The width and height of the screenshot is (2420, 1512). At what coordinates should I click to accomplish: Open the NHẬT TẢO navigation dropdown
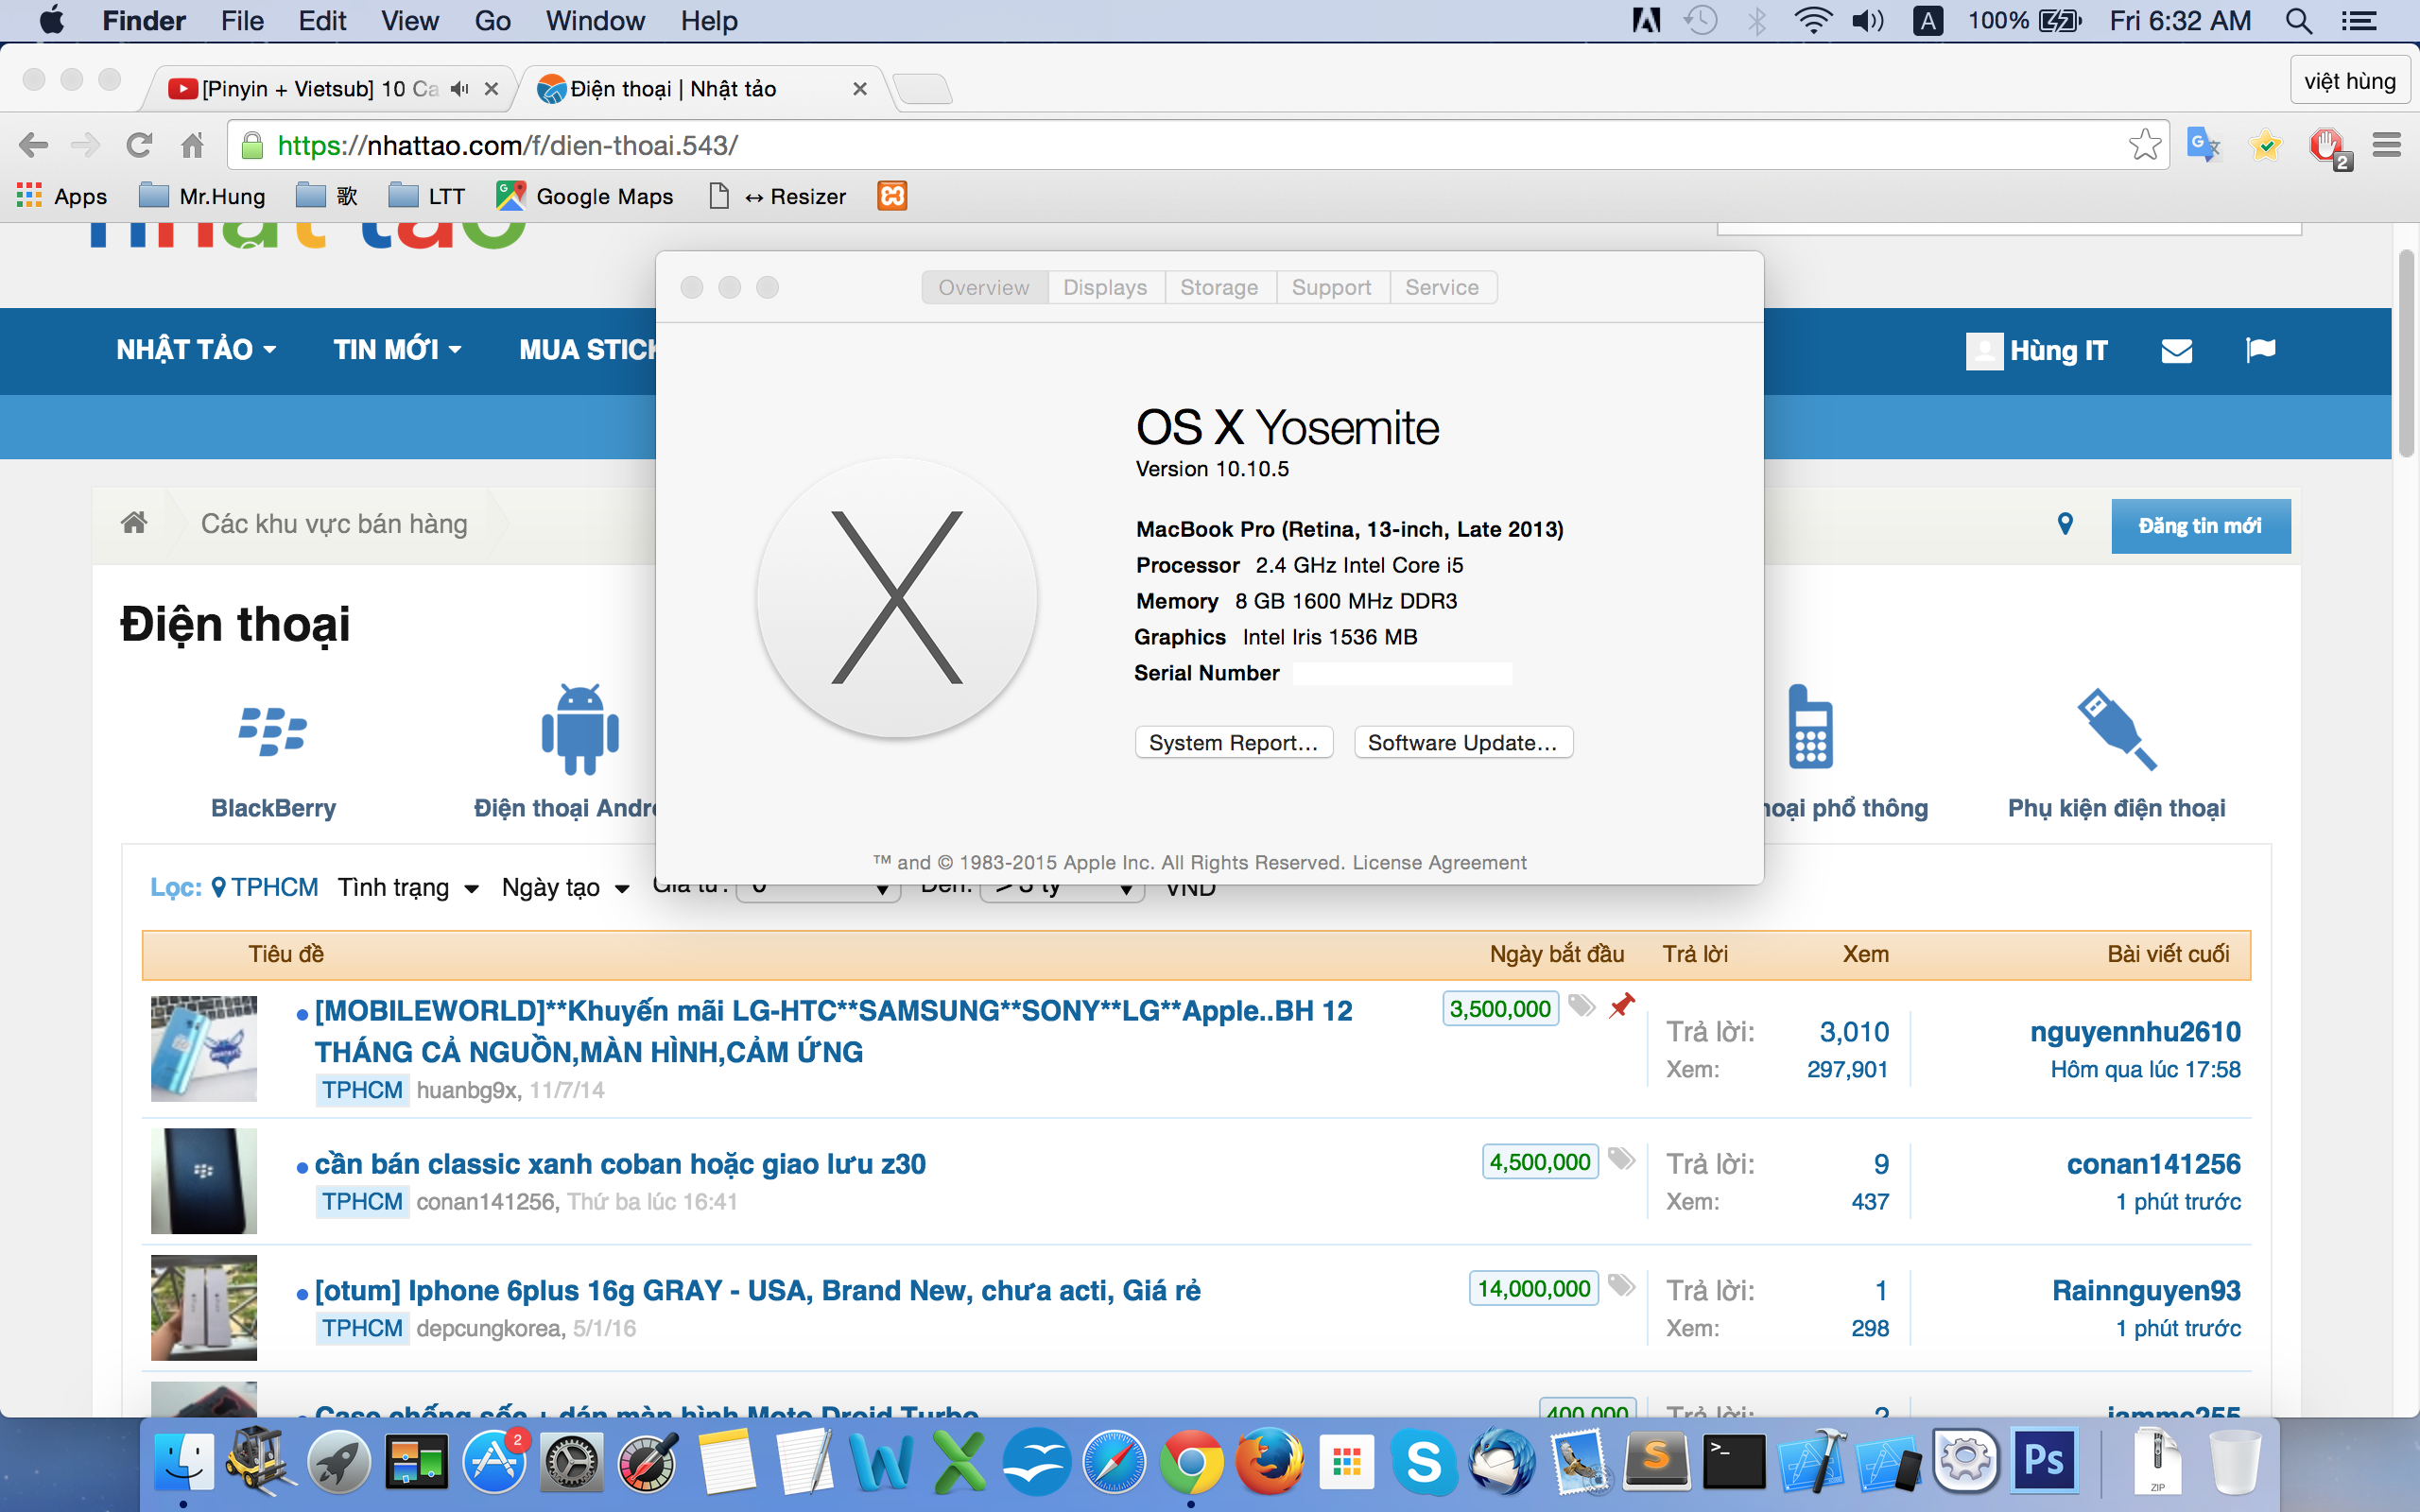coord(196,350)
